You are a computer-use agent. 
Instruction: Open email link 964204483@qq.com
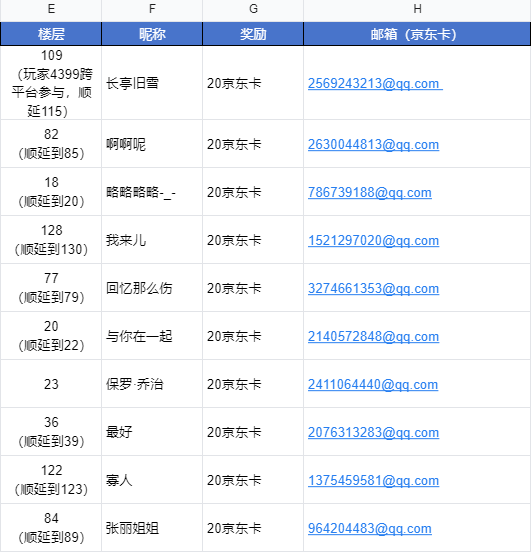[370, 528]
